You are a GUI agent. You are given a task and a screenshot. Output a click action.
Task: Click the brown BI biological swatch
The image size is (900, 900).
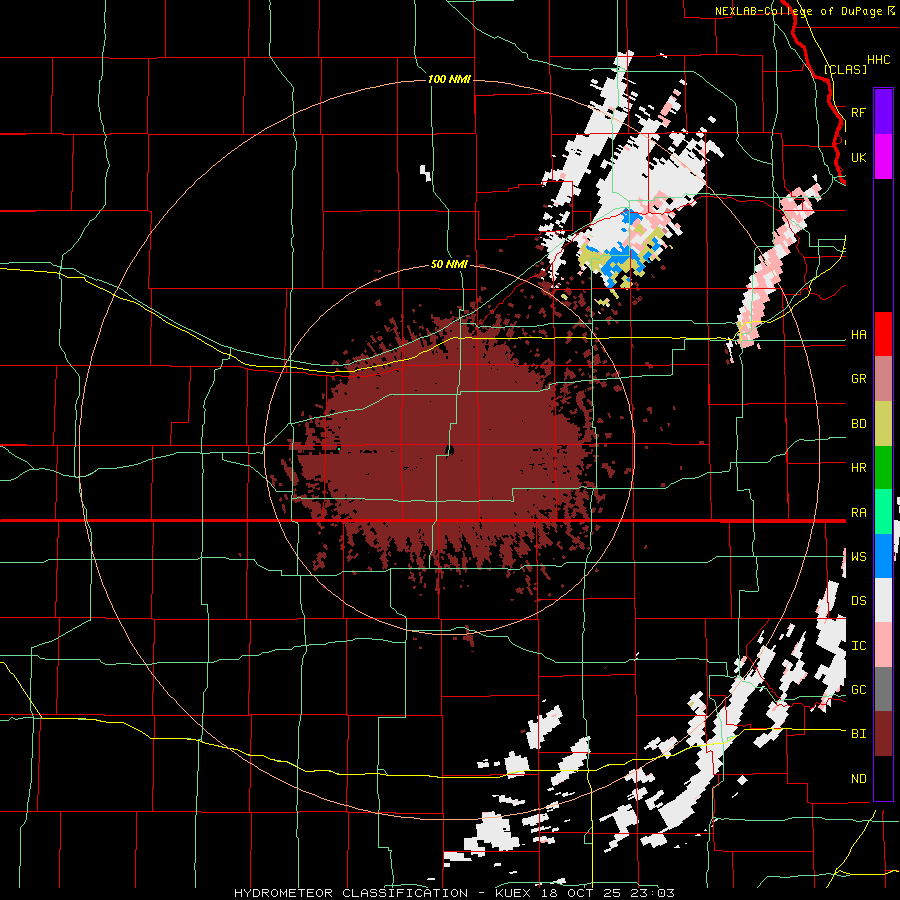coord(883,734)
